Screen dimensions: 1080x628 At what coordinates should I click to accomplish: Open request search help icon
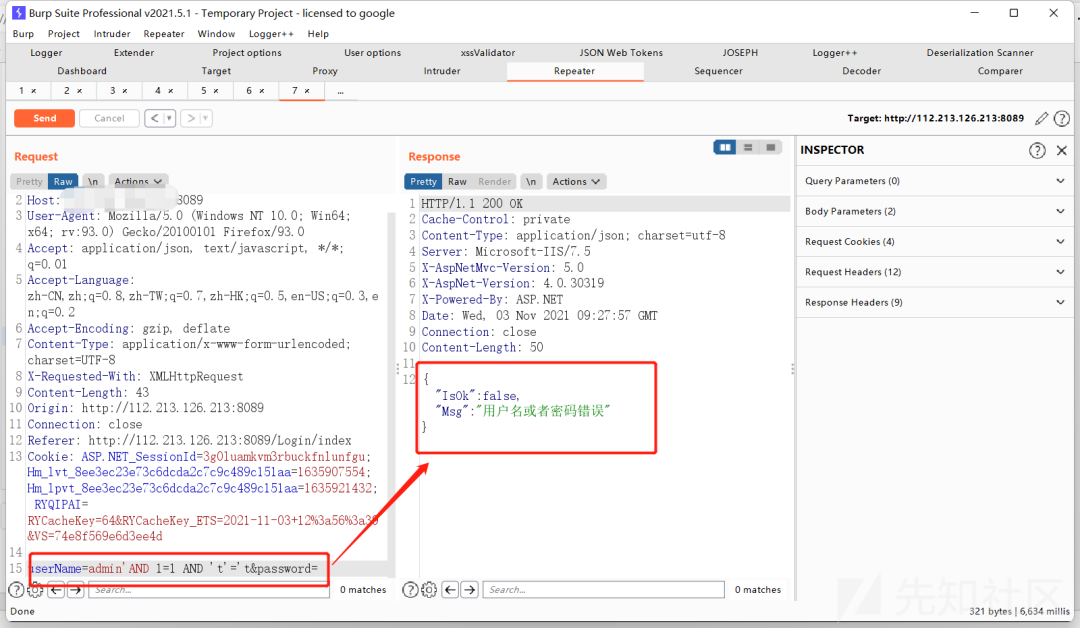pyautogui.click(x=15, y=590)
